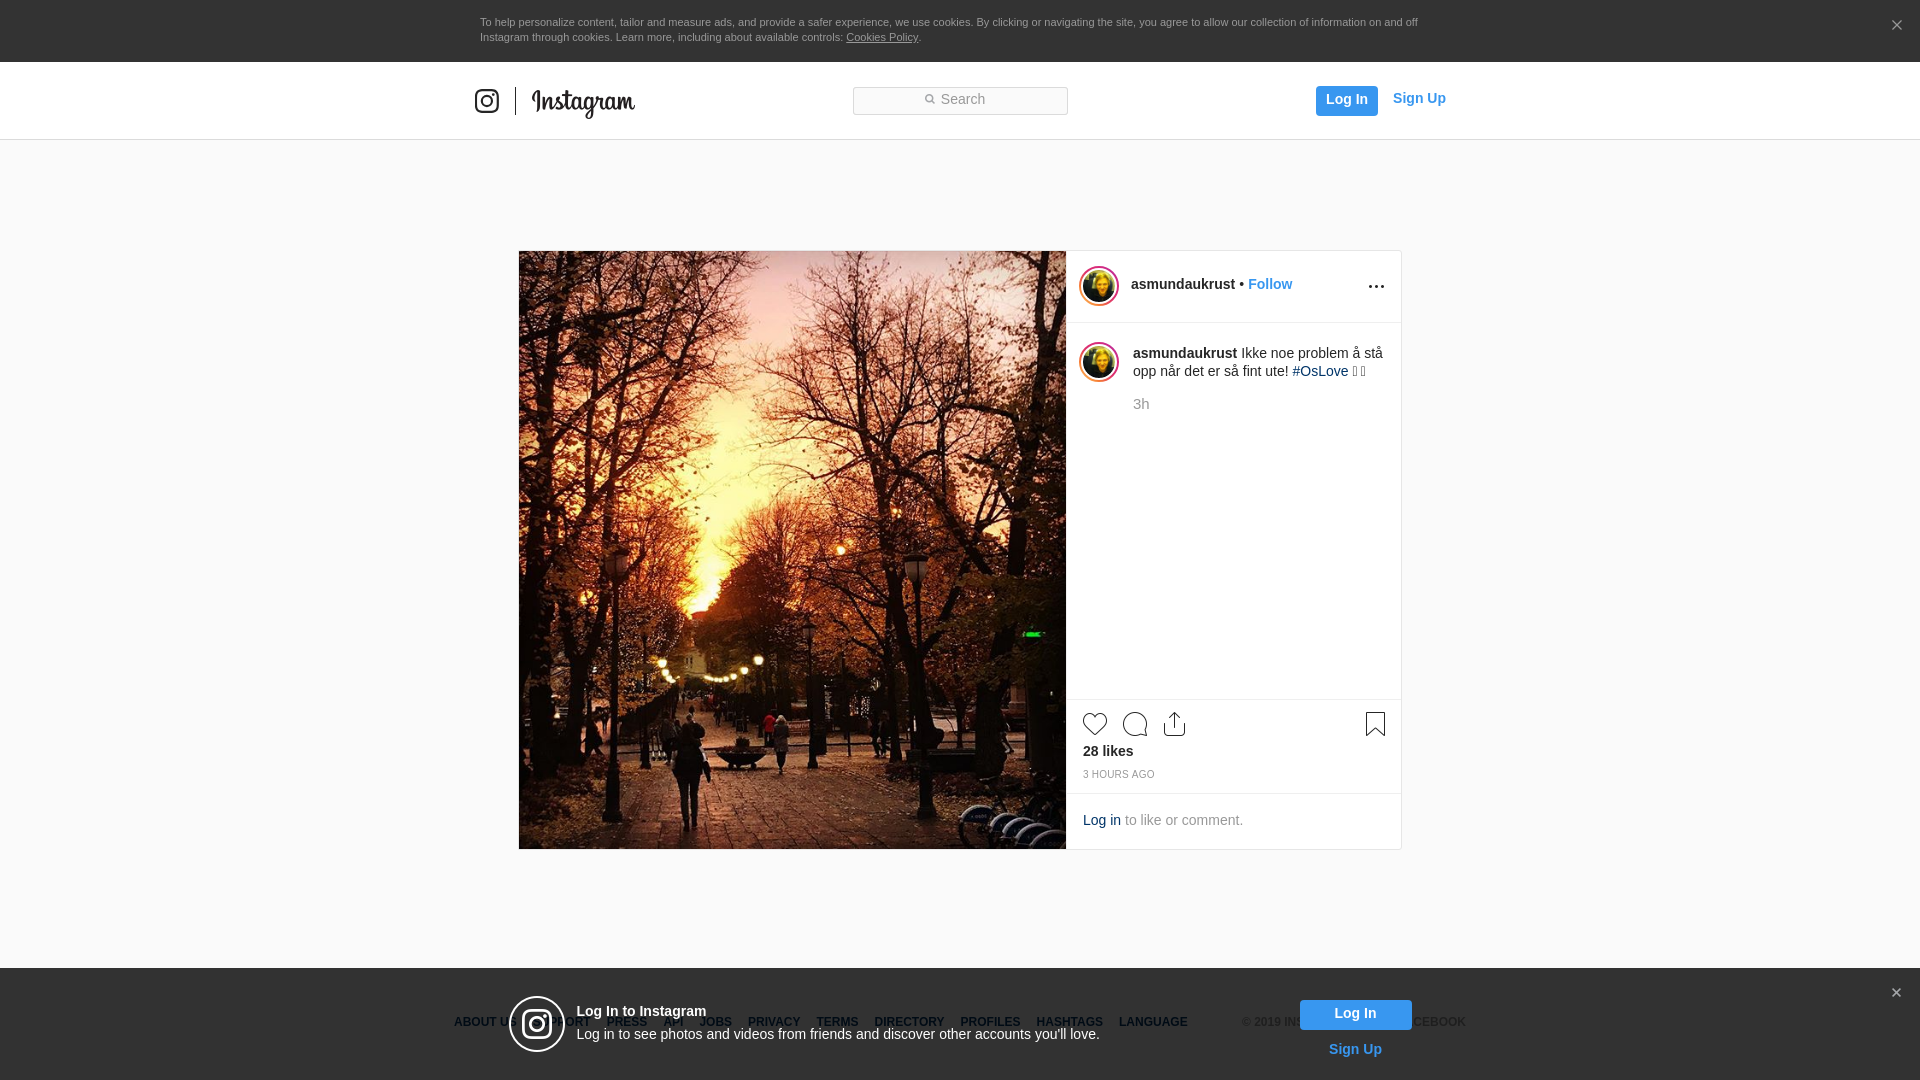1920x1080 pixels.
Task: Share the post with share icon
Action: click(1174, 724)
